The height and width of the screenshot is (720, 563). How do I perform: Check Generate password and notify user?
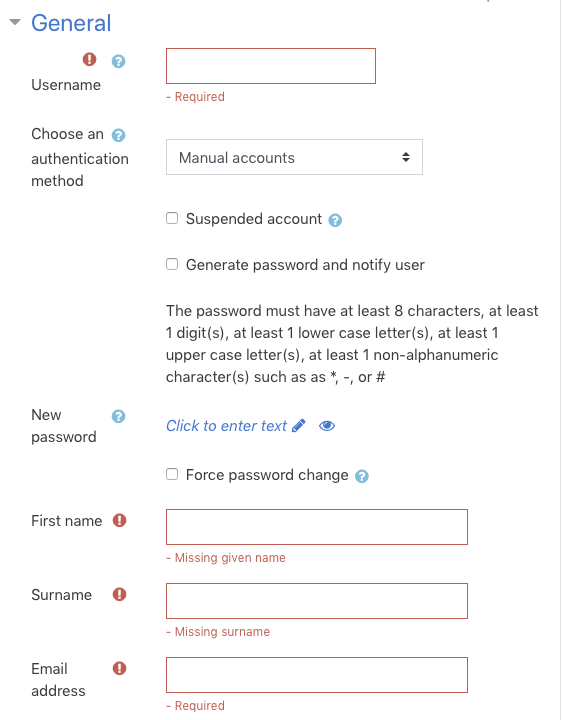point(172,264)
